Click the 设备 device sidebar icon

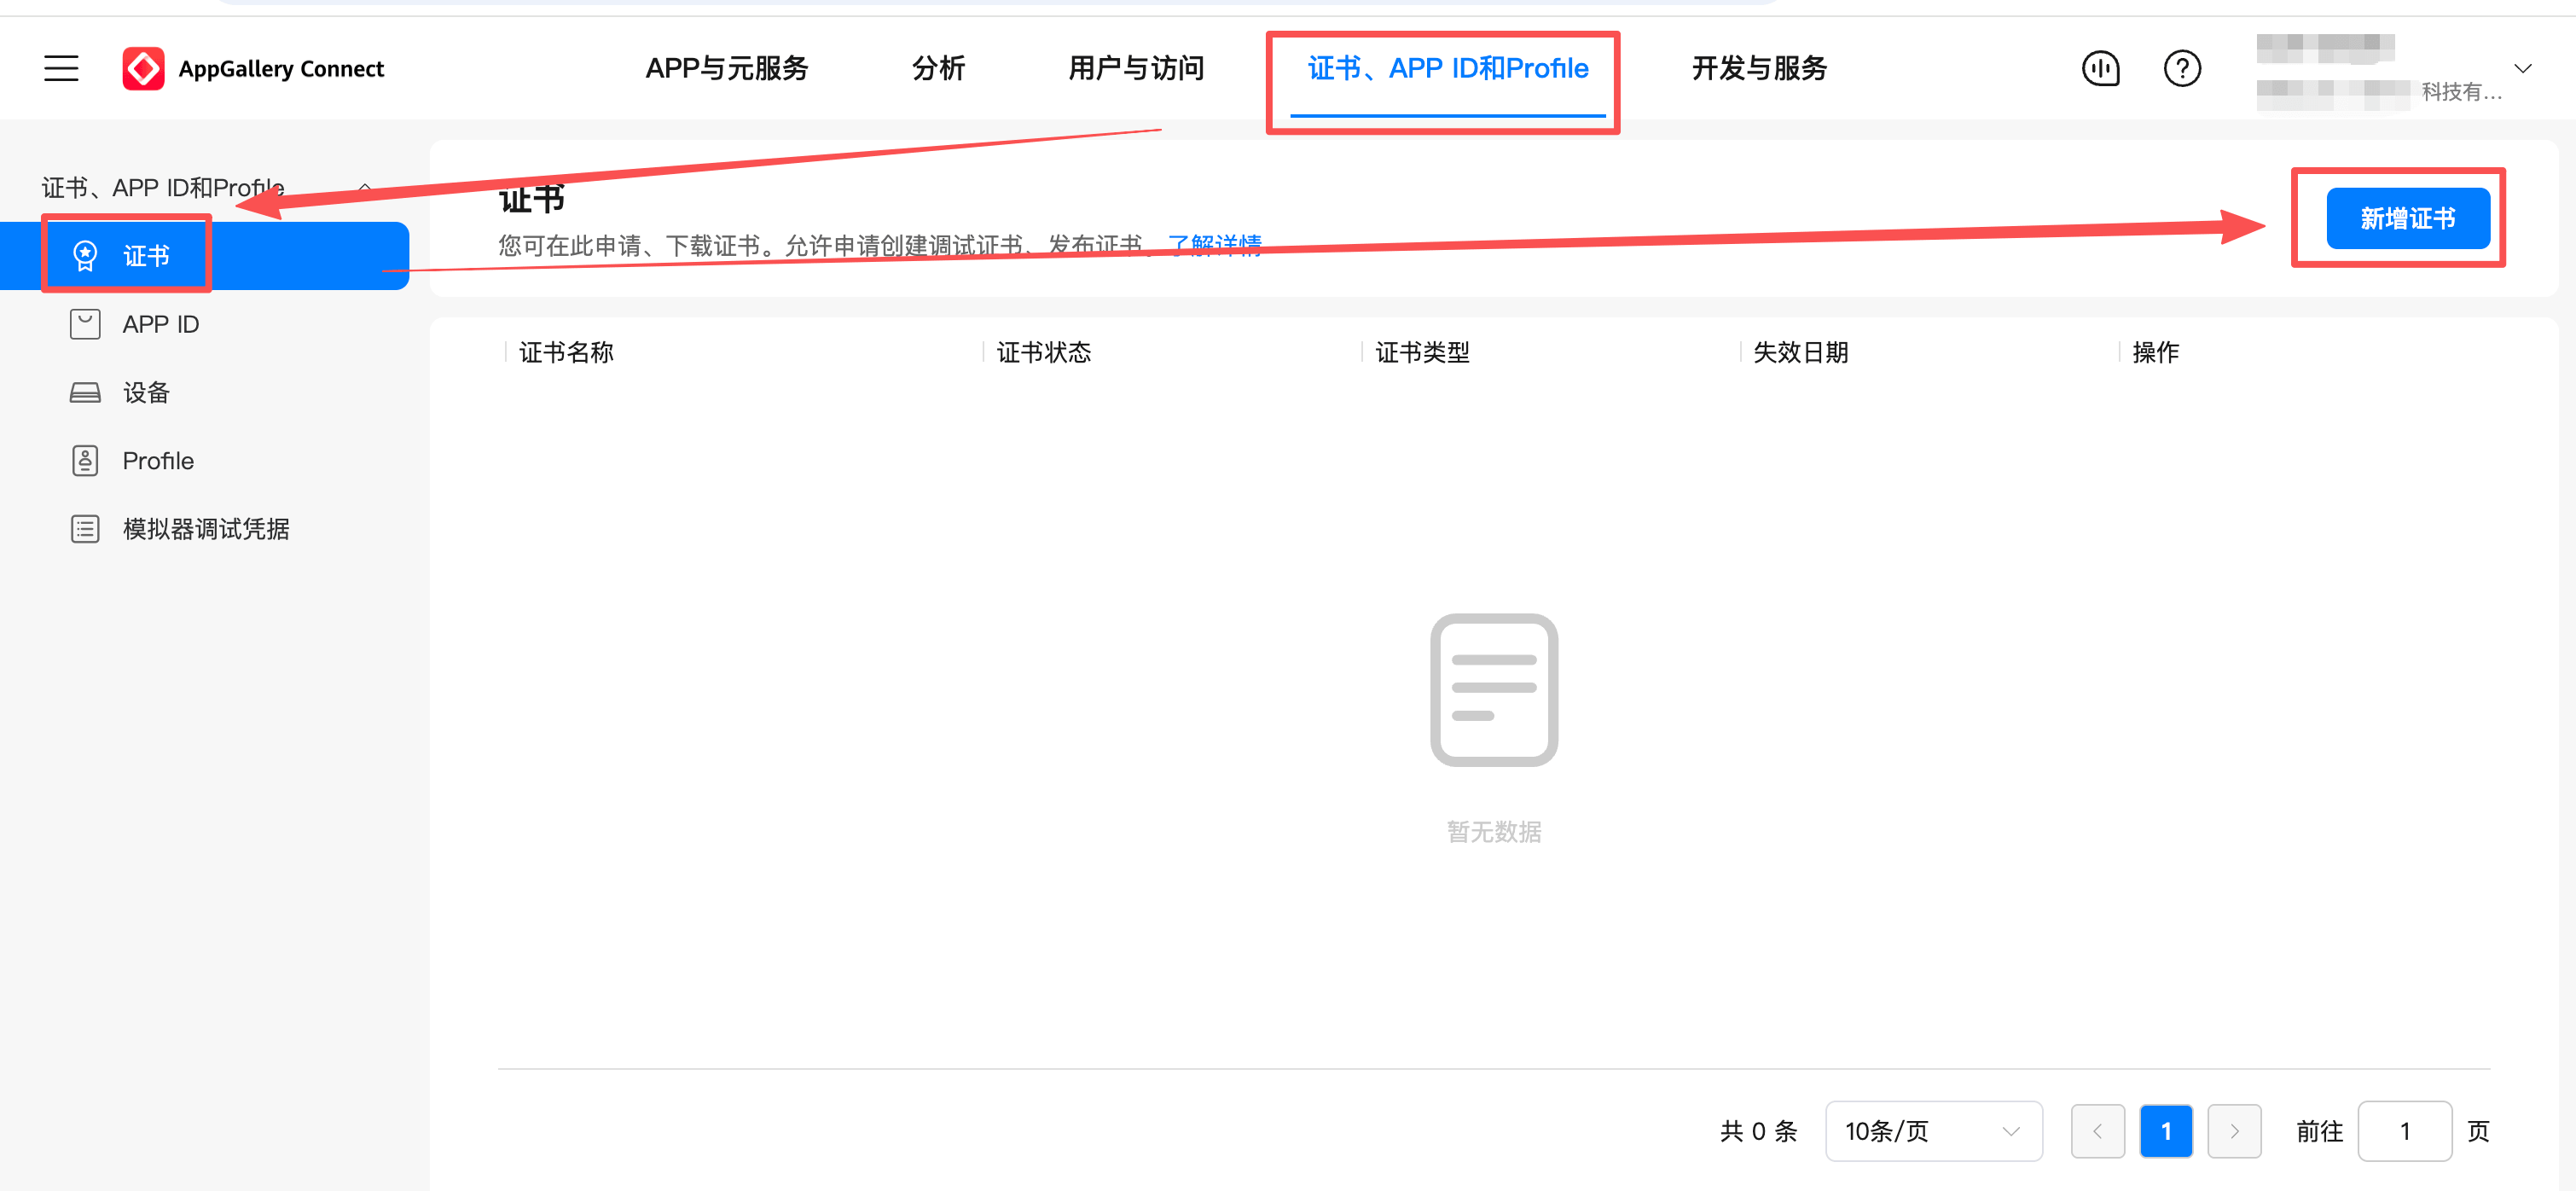point(85,392)
